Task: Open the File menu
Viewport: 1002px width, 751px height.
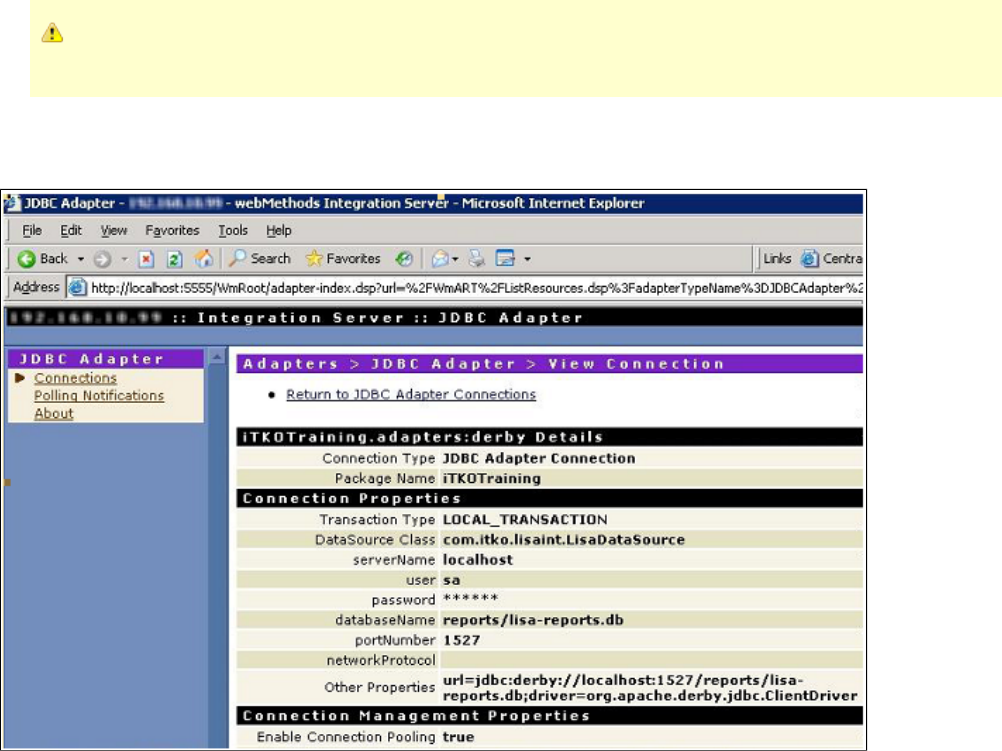Action: click(x=32, y=230)
